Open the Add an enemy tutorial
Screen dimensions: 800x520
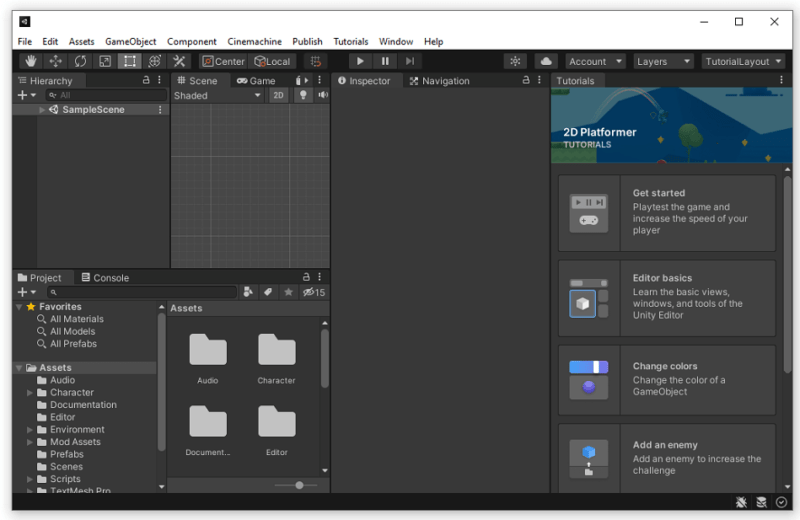click(x=667, y=458)
